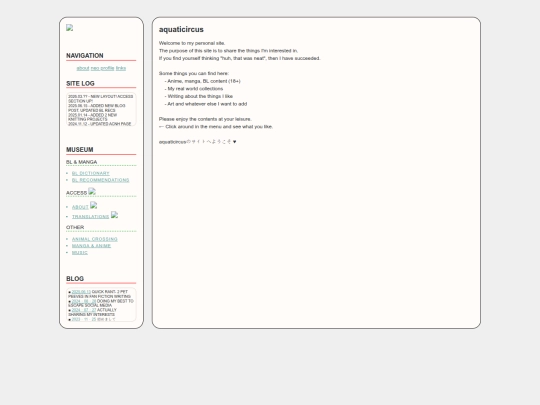Open the 'links' navigation link

point(121,68)
